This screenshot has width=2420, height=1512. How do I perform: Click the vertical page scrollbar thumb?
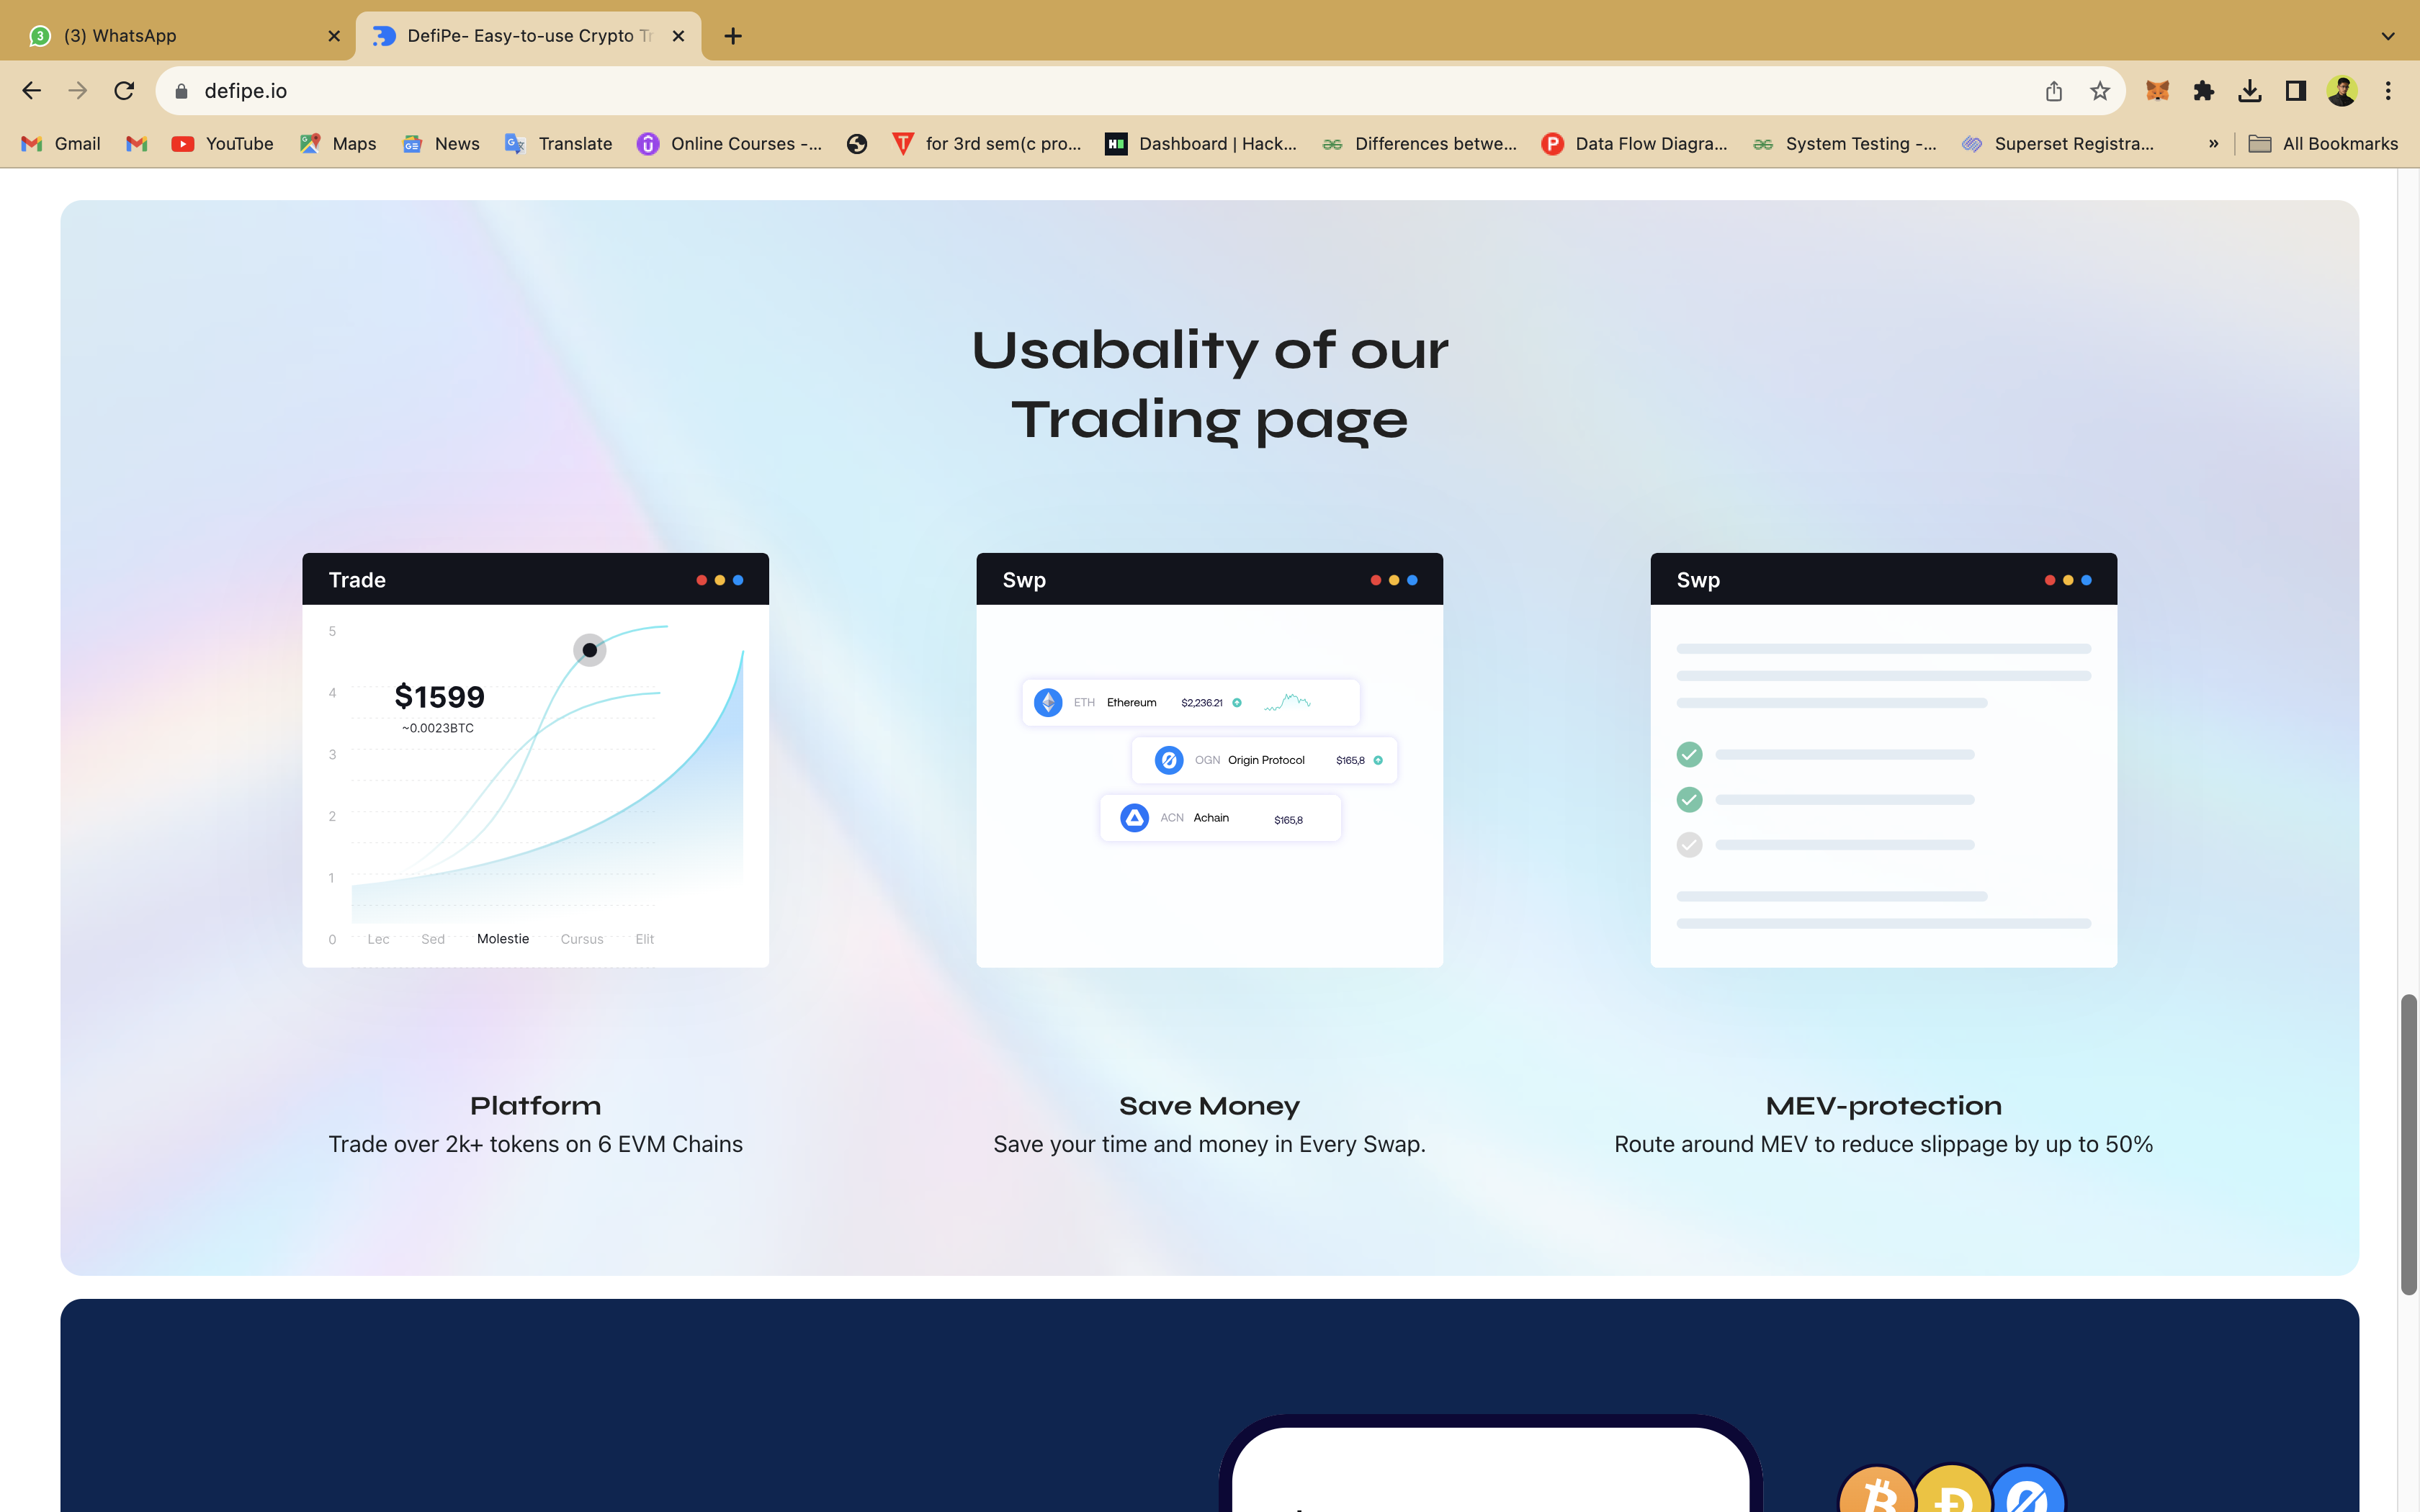(x=2409, y=1144)
